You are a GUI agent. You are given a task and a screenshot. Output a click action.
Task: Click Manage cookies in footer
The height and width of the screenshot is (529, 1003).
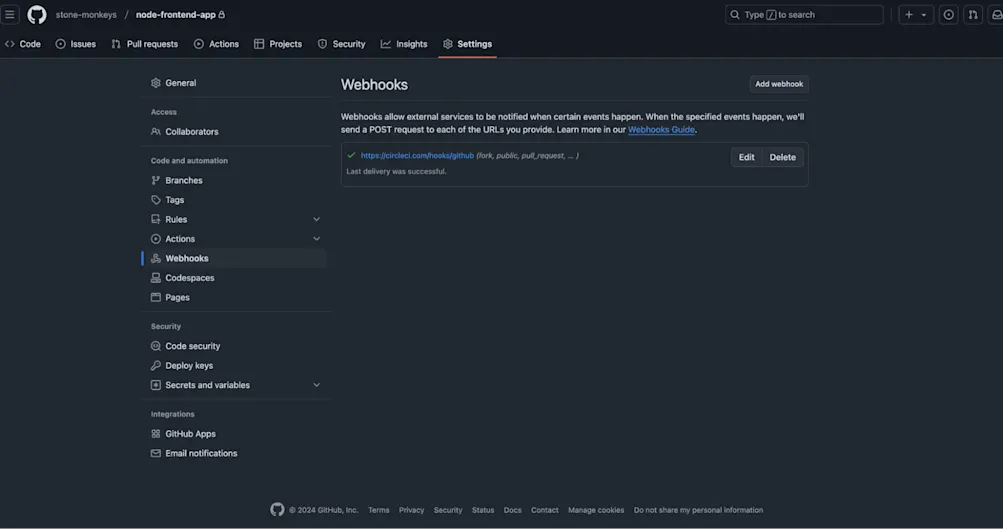(596, 510)
